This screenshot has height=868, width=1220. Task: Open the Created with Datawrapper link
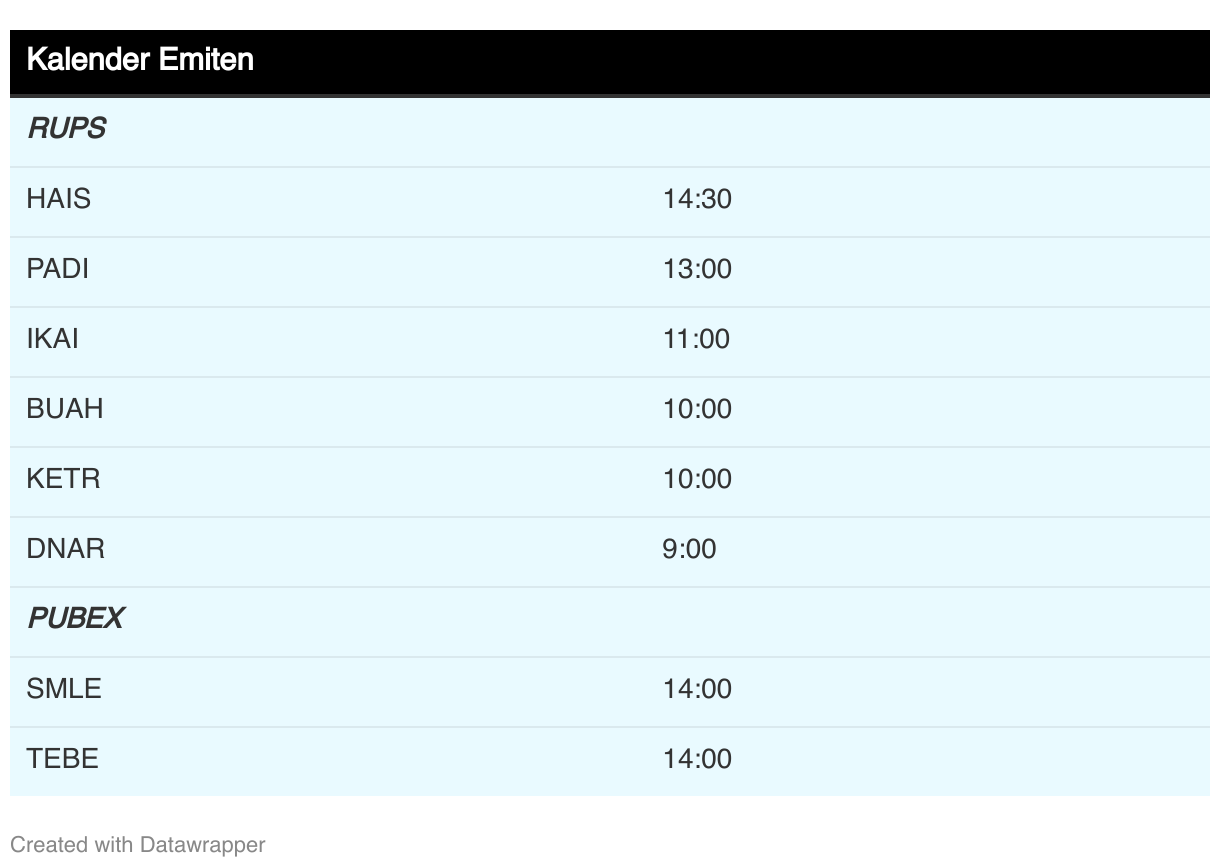[138, 845]
